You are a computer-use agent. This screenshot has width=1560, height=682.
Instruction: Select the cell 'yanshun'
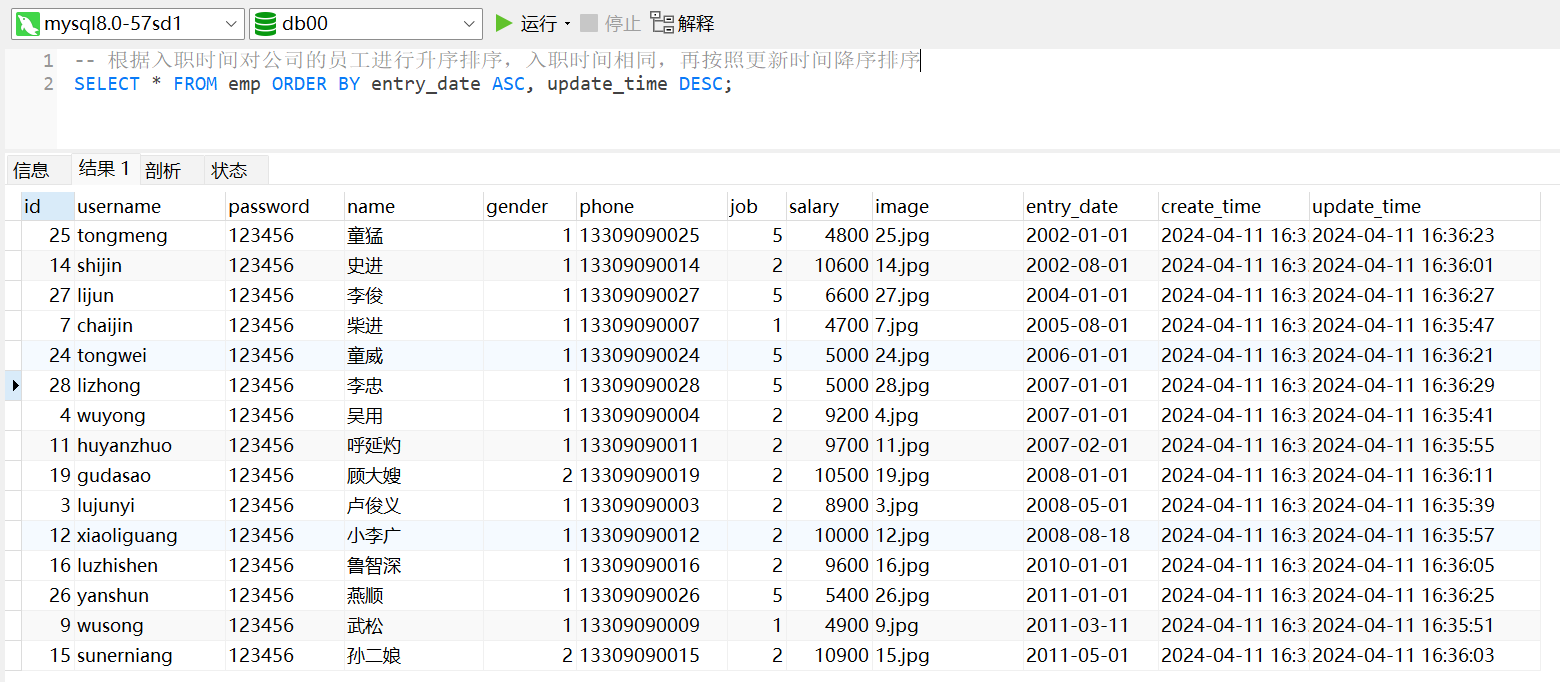point(150,596)
